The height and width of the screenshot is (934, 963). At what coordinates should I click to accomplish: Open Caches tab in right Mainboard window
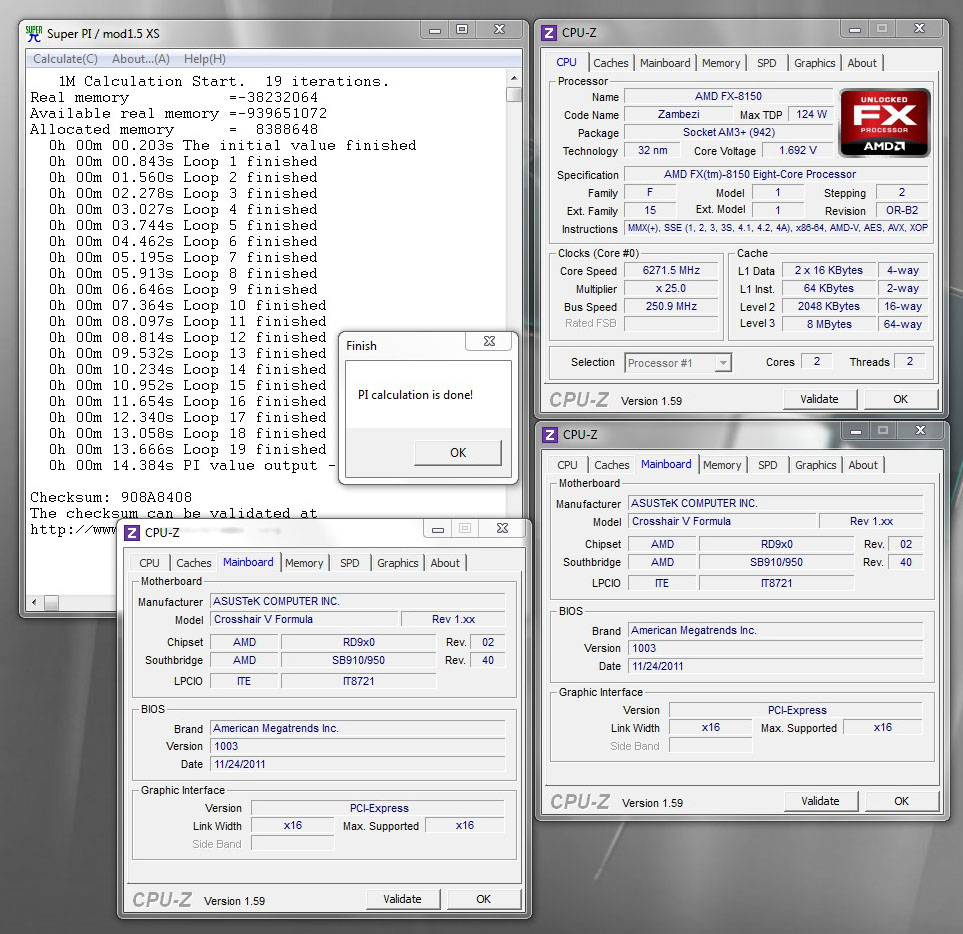tap(612, 465)
